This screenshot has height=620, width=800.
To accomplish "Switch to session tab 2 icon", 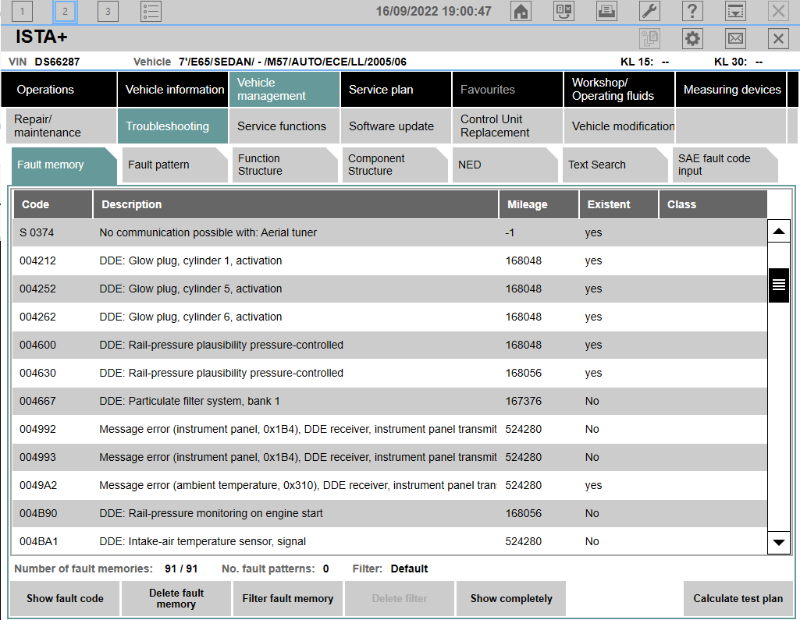I will coord(65,11).
